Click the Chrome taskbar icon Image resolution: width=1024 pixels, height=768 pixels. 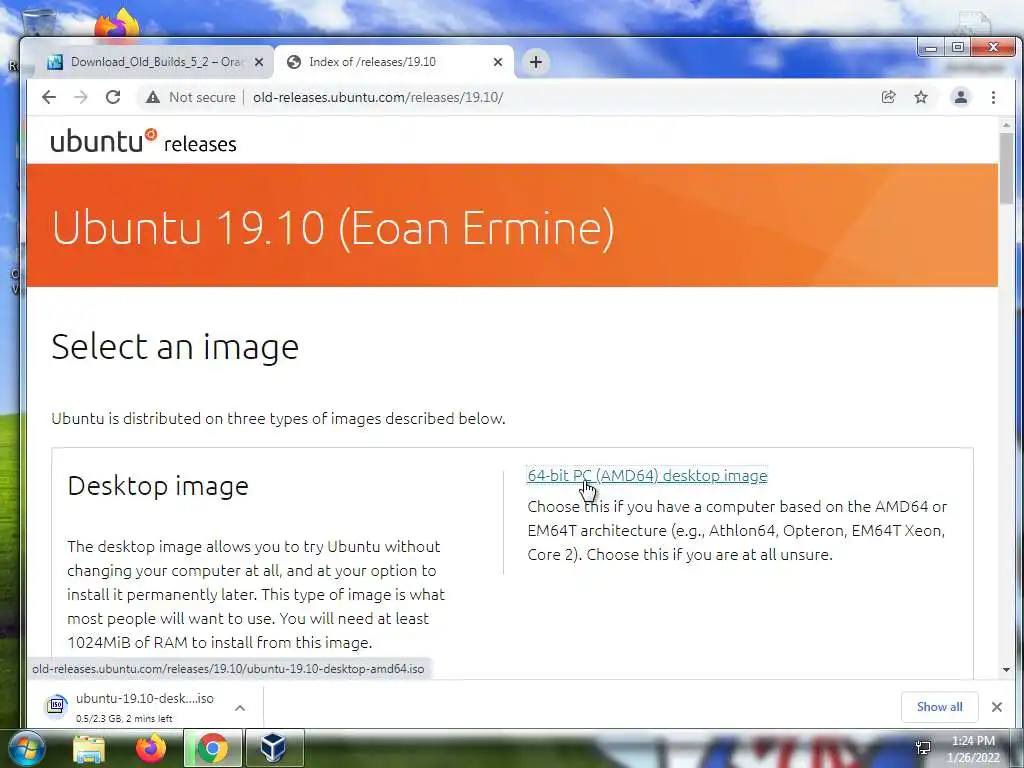212,748
